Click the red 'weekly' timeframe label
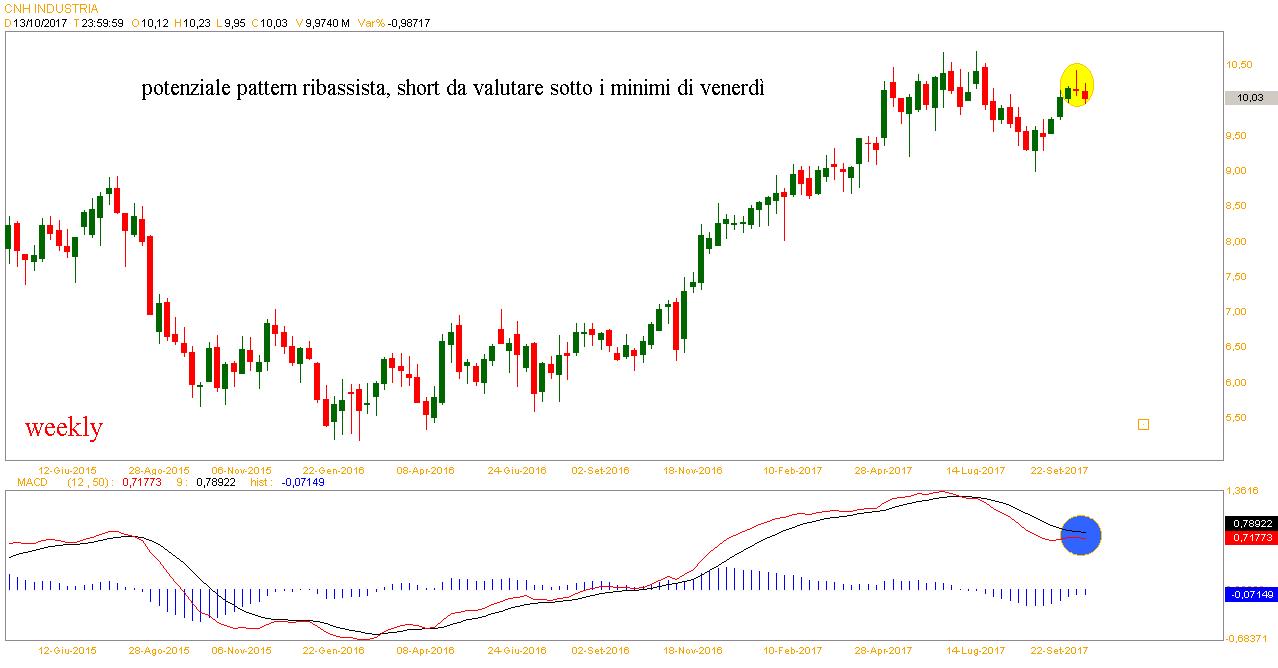This screenshot has height=668, width=1278. coord(64,428)
